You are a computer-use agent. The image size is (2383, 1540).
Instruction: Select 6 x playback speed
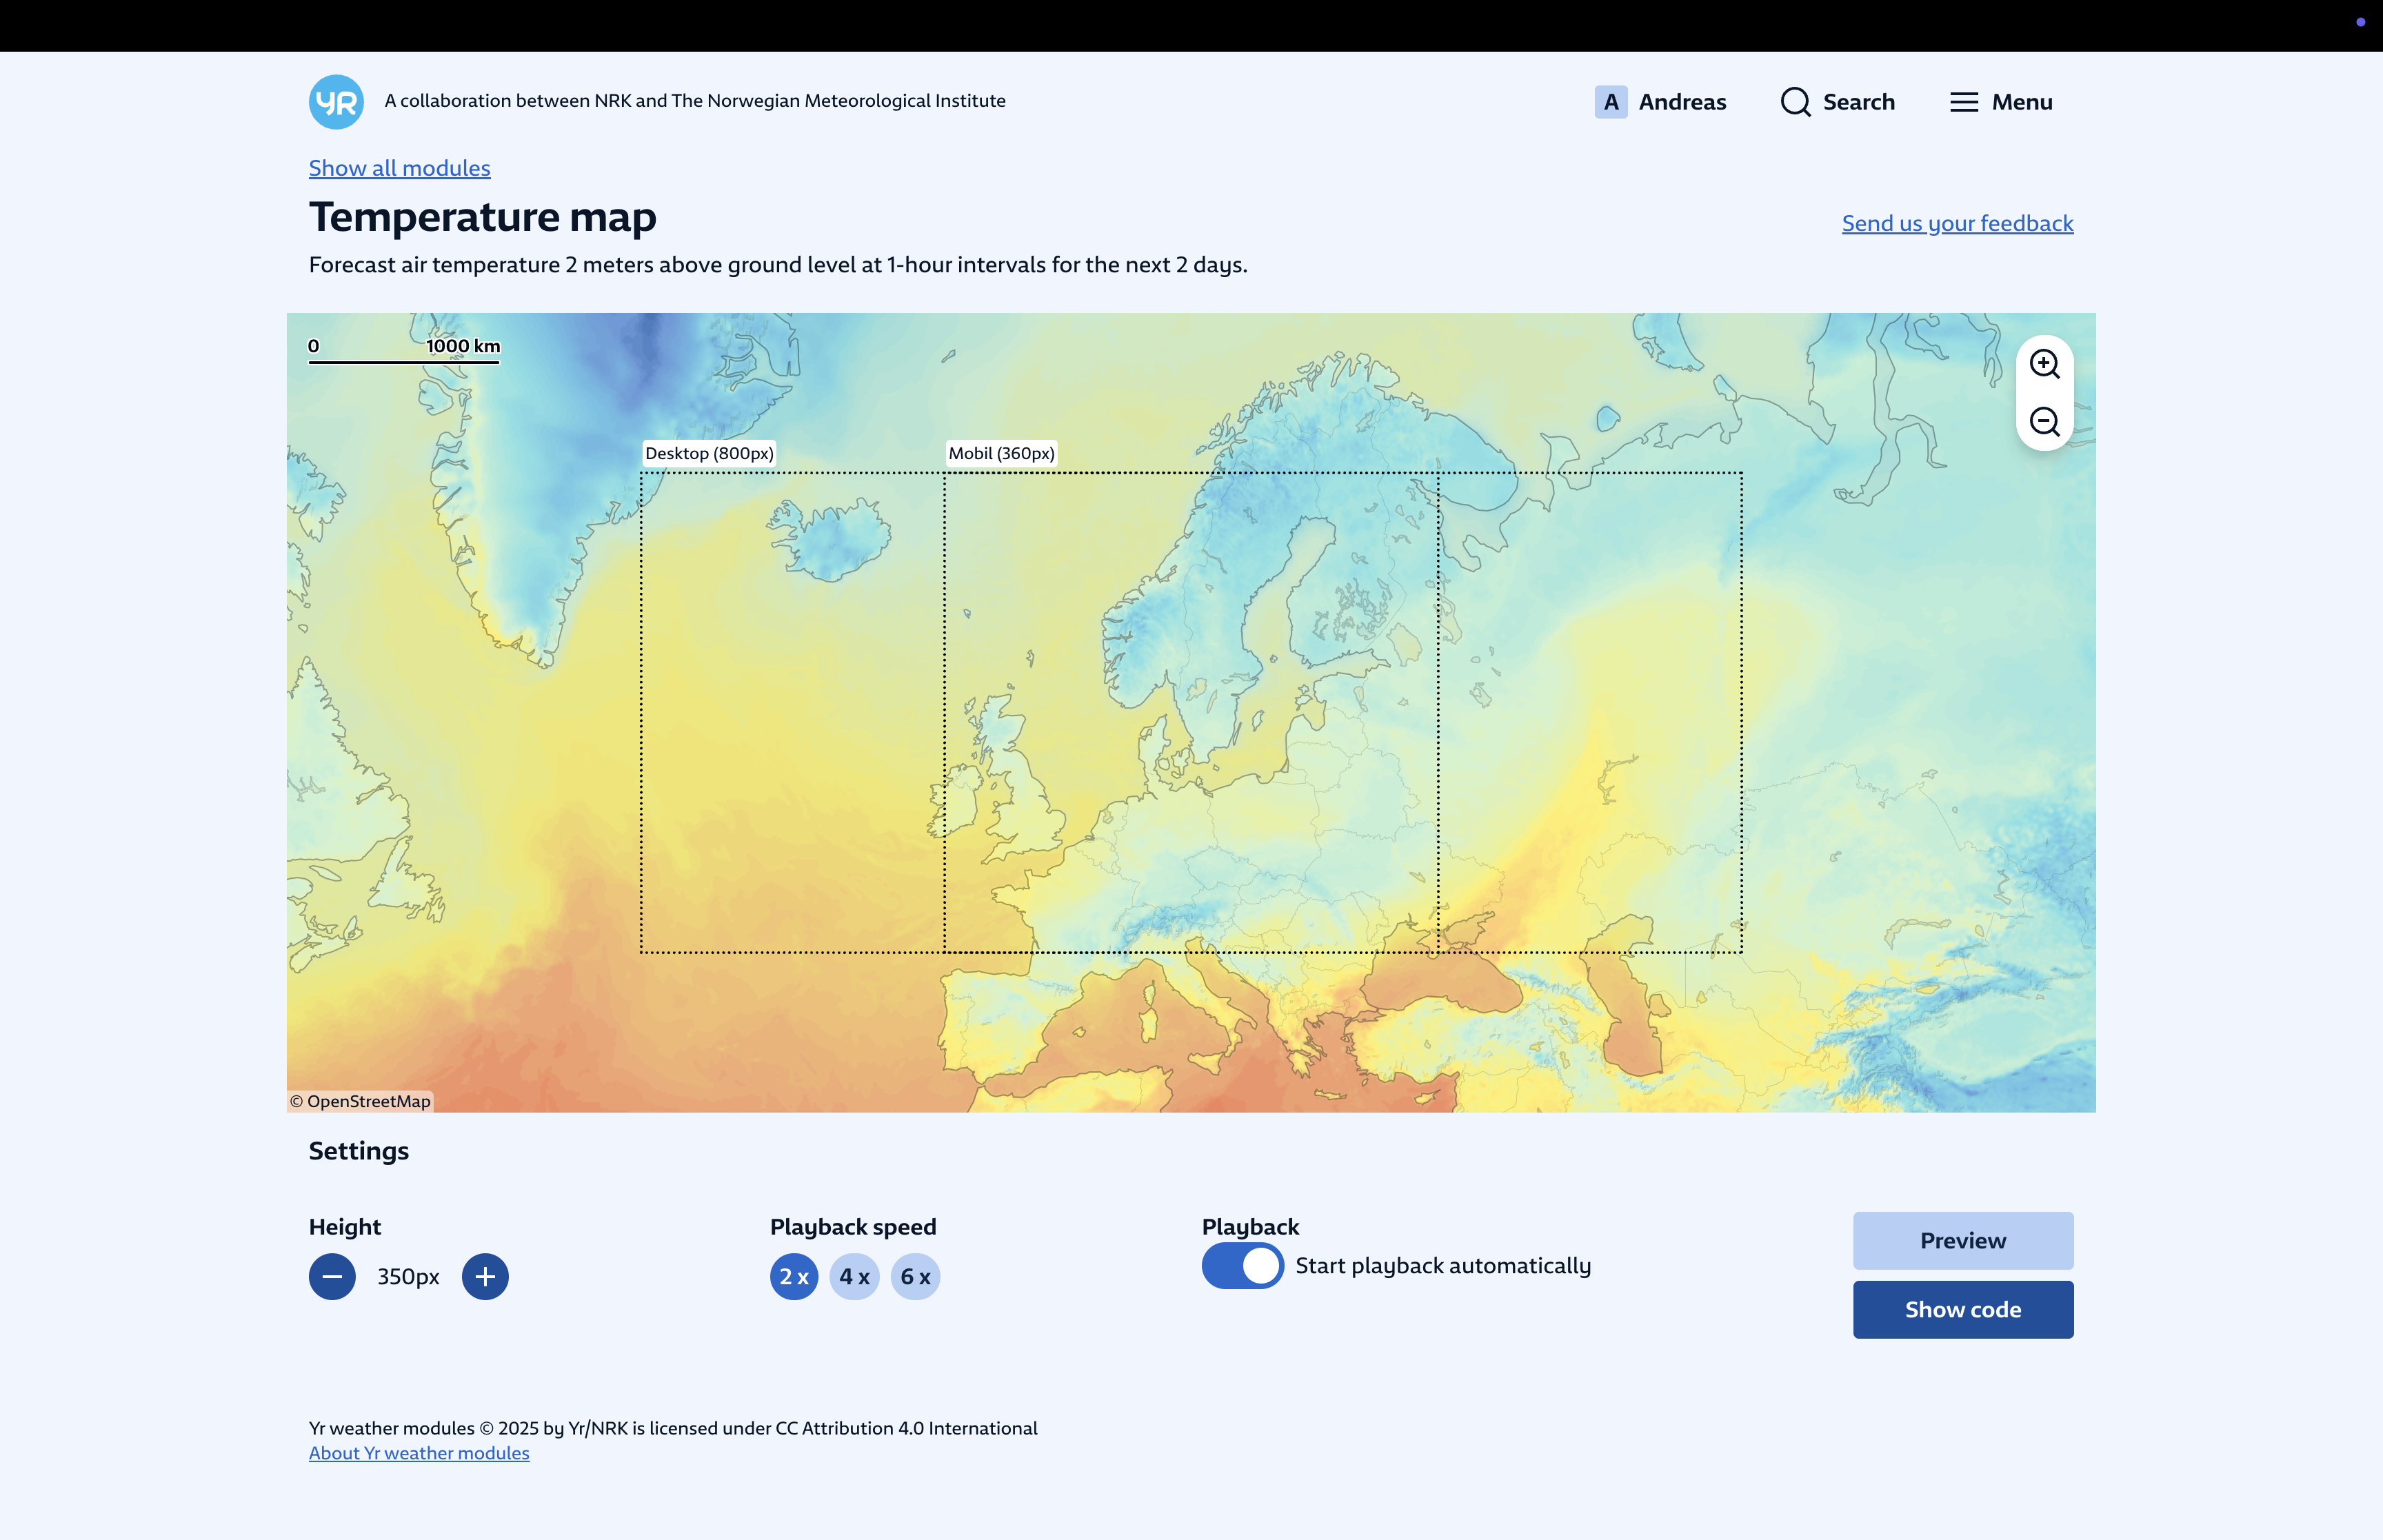coord(915,1277)
